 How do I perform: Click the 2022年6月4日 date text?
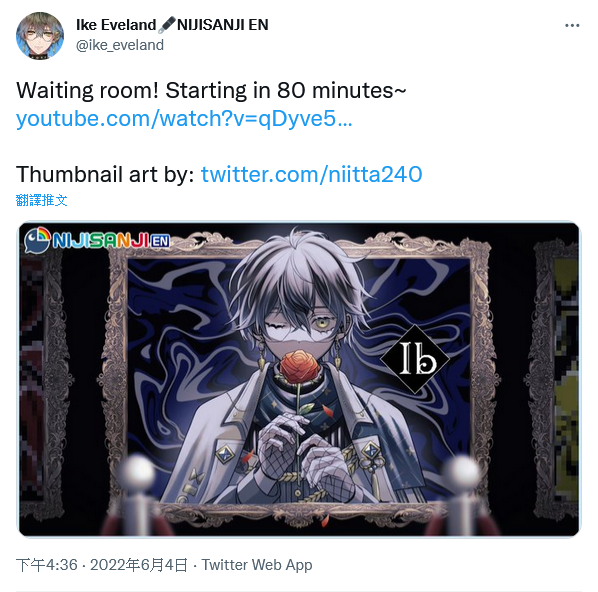139,565
